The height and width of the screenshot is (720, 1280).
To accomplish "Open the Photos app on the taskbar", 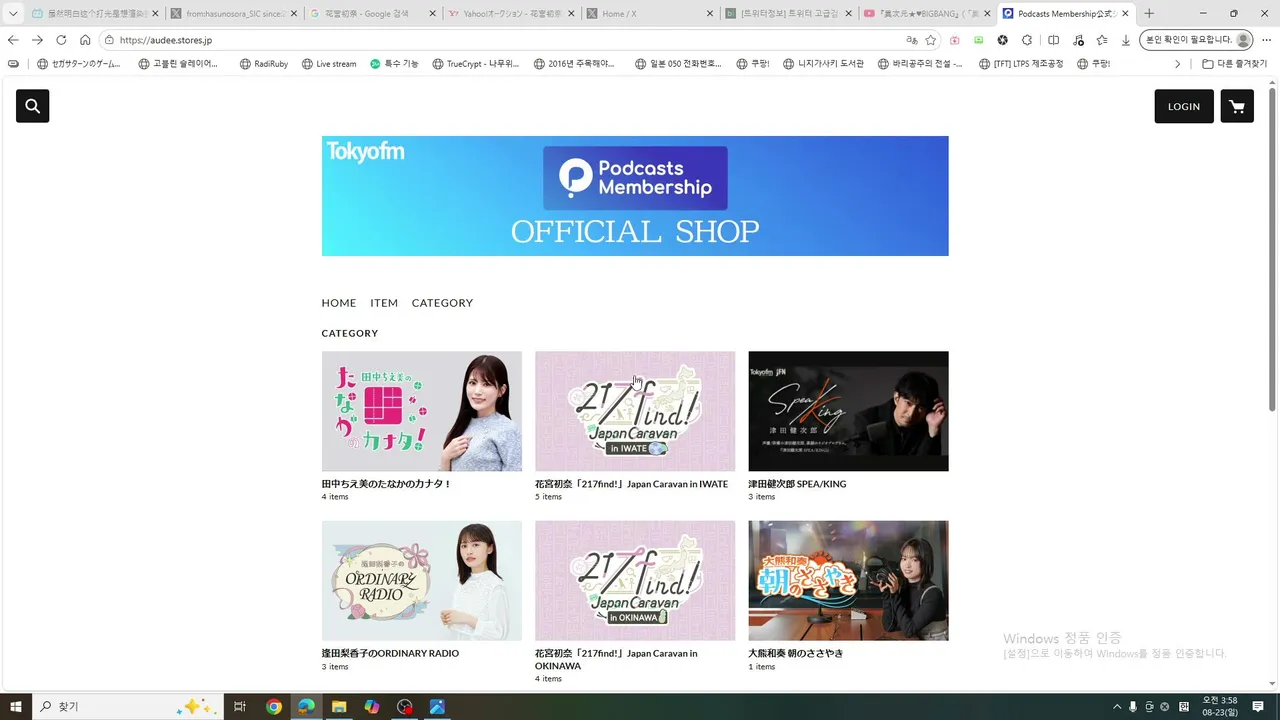I will [437, 707].
